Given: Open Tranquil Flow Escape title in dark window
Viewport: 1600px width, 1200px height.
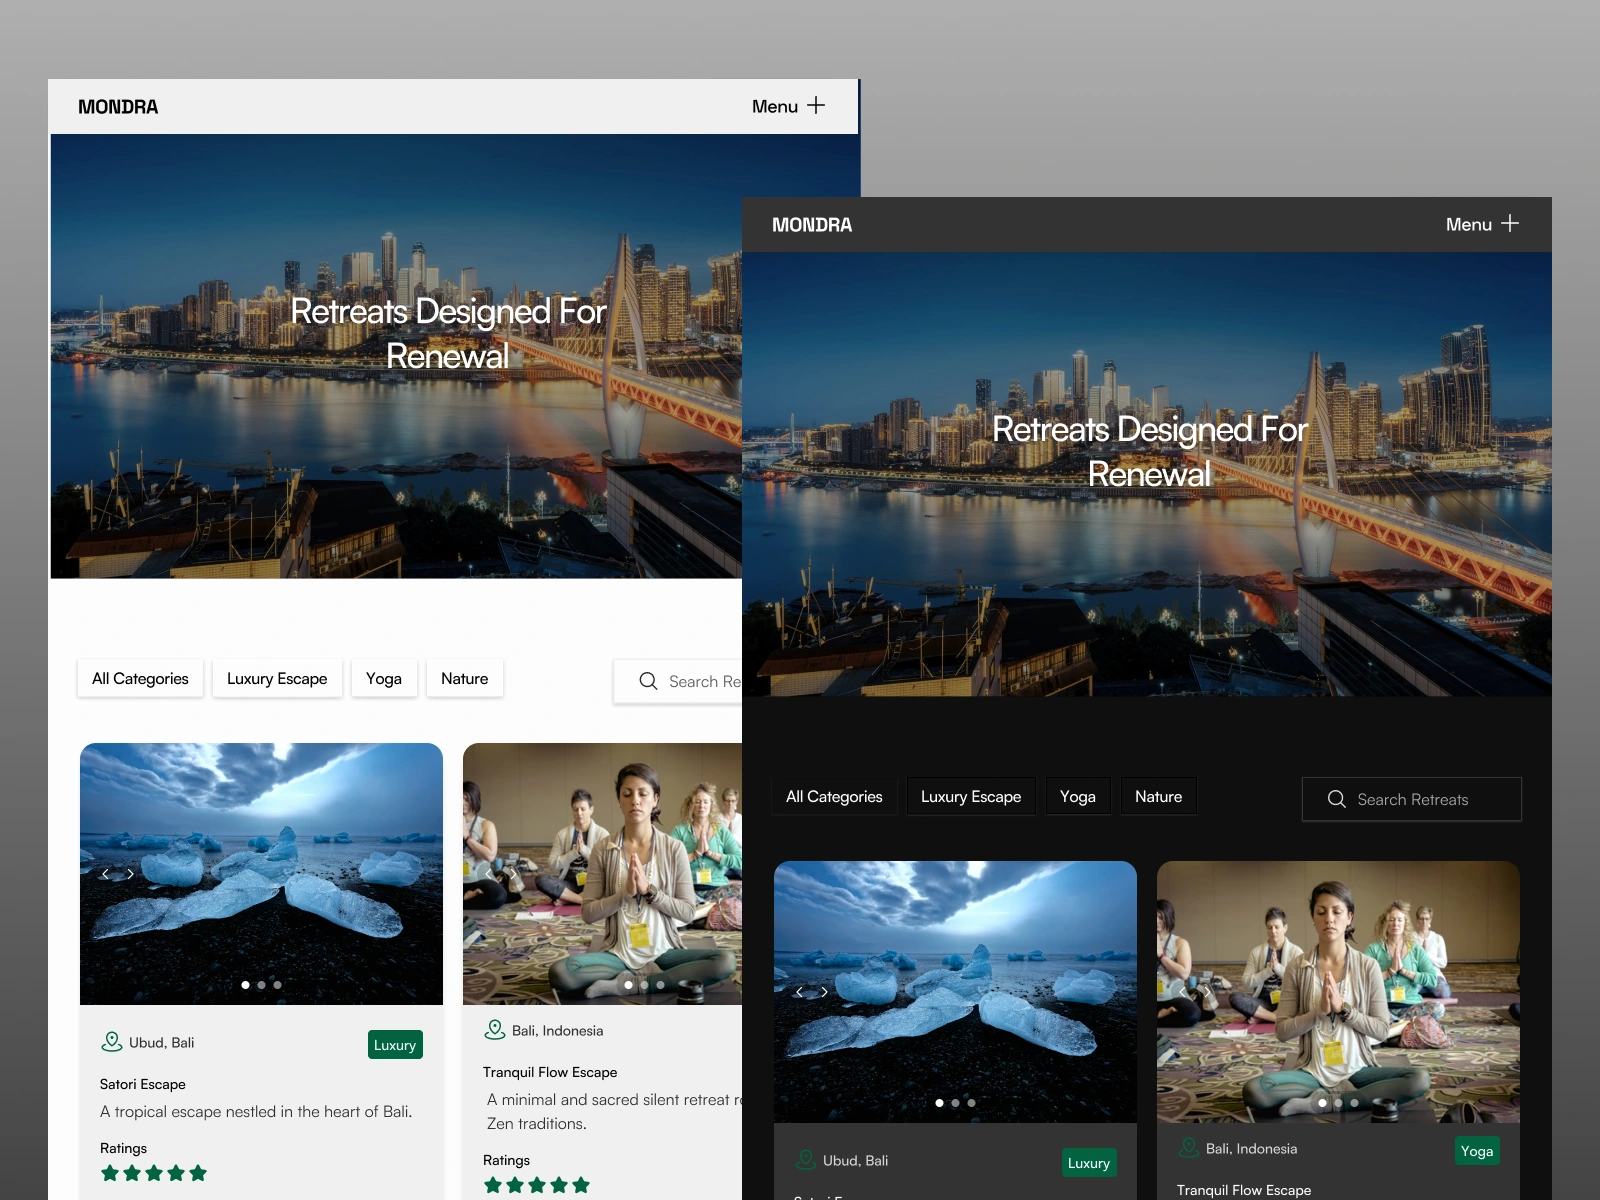Looking at the screenshot, I should tap(1244, 1190).
